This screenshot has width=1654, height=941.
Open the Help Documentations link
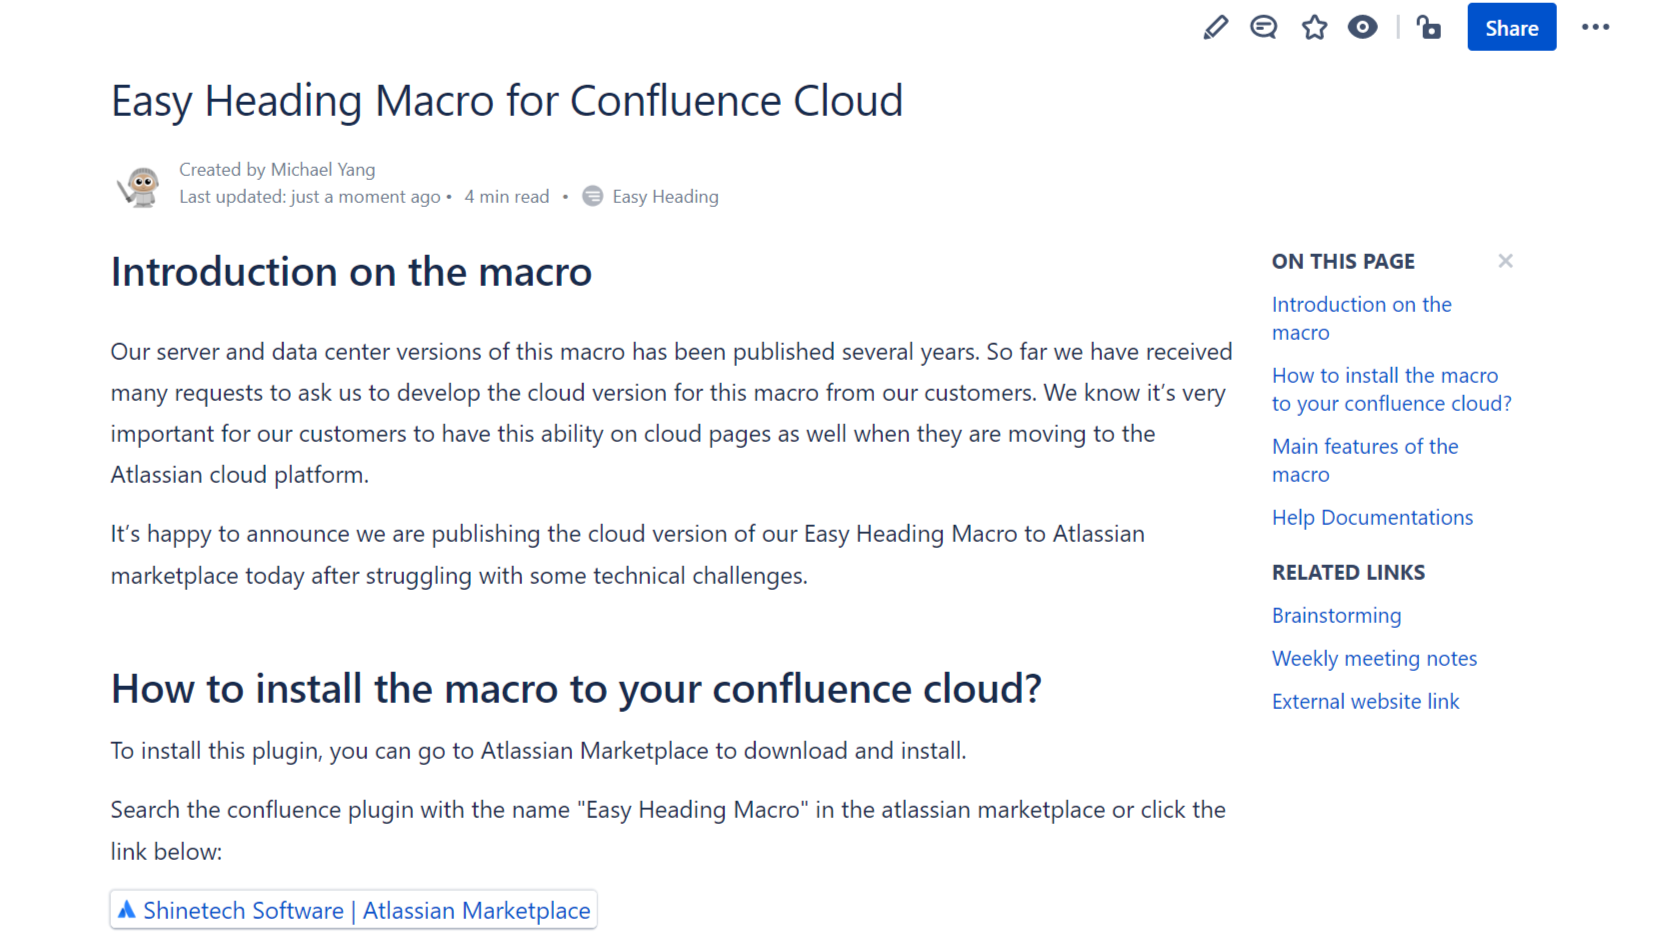[1372, 517]
